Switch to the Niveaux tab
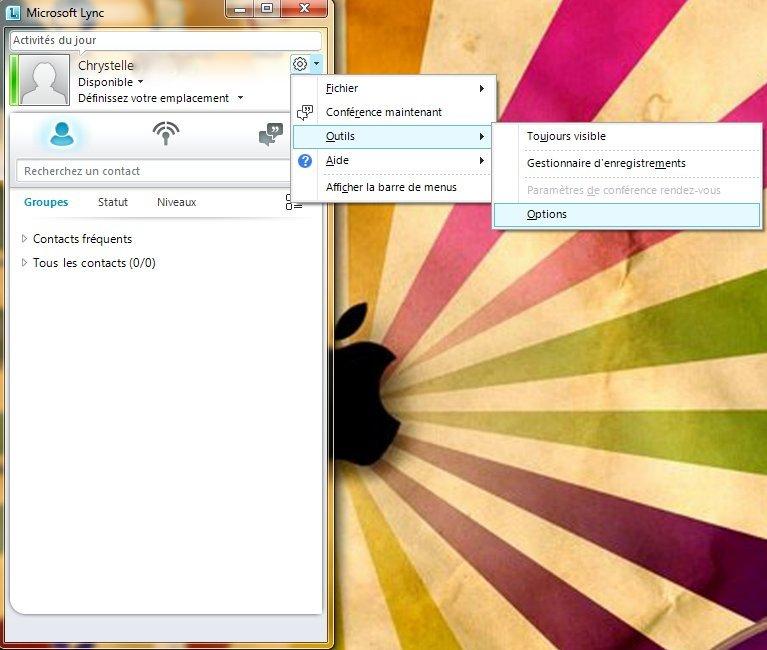 177,202
